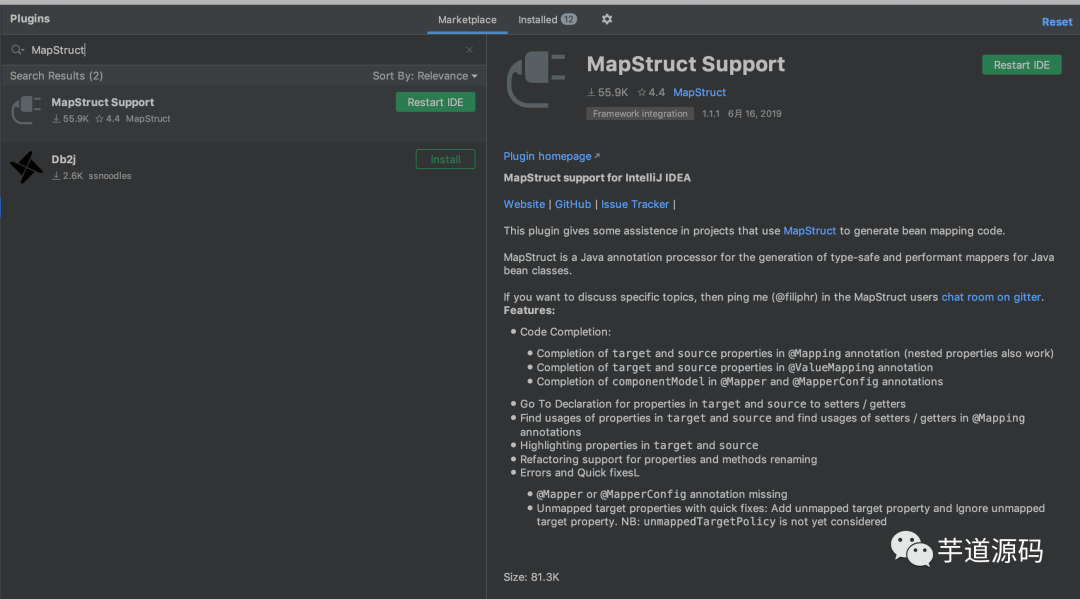Screen dimensions: 1080x599
Task: Open the MapStruct vendor link under title
Action: point(699,92)
